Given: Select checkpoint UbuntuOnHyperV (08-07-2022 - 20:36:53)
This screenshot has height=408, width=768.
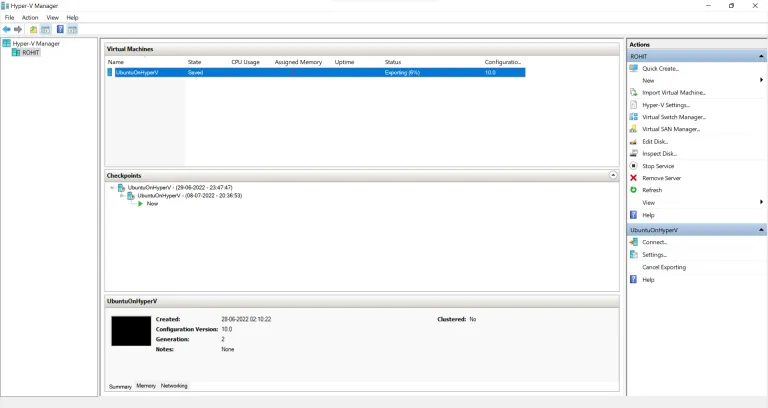Looking at the screenshot, I should tap(190, 195).
